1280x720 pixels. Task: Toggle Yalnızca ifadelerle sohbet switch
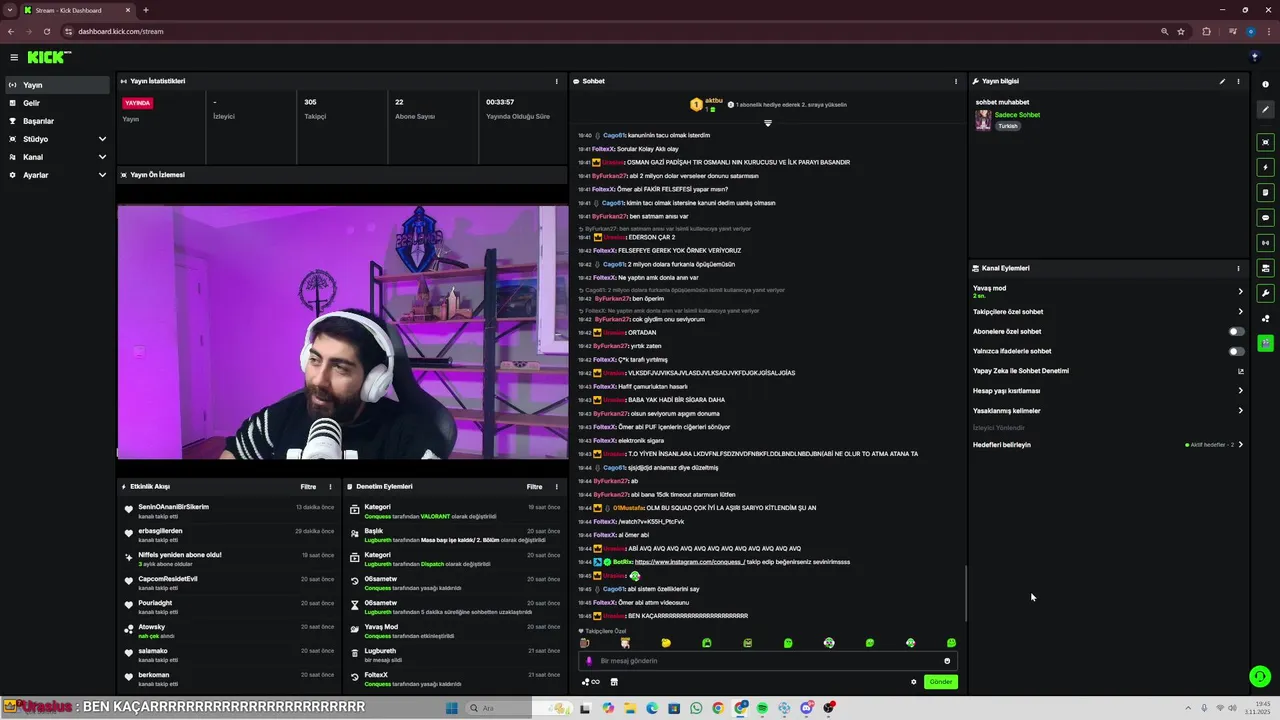click(x=1237, y=351)
